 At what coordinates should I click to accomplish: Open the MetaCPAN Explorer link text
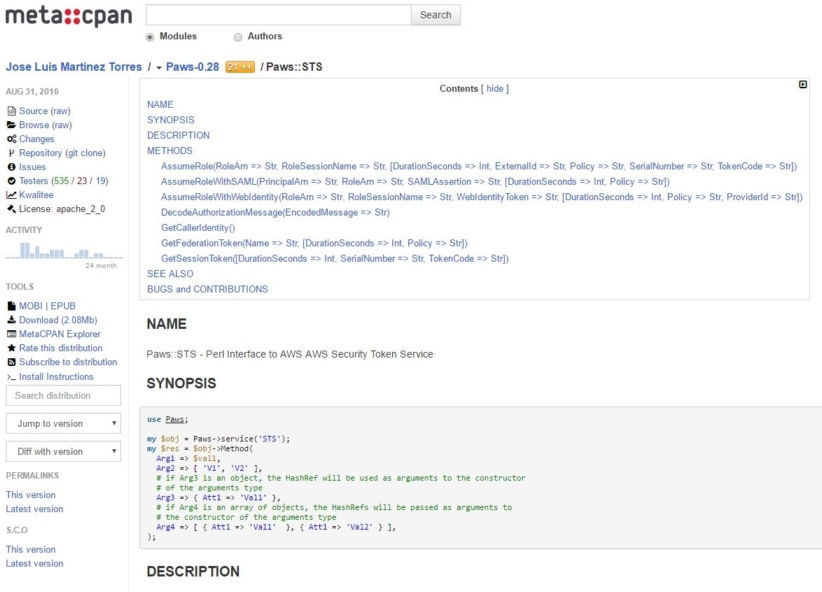click(x=60, y=334)
